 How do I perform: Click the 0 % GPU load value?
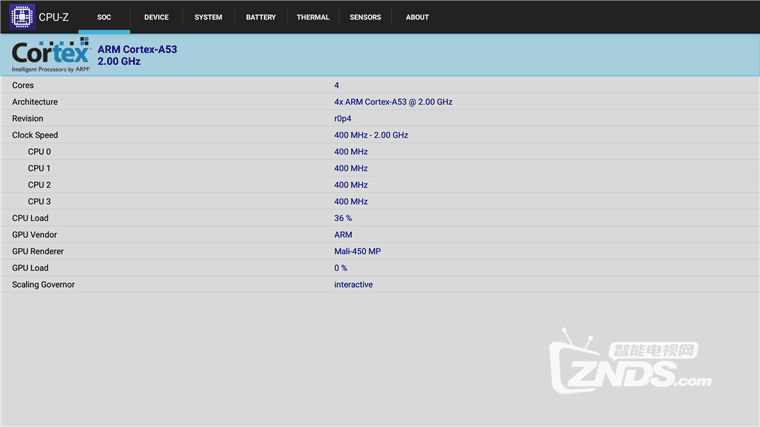[340, 268]
